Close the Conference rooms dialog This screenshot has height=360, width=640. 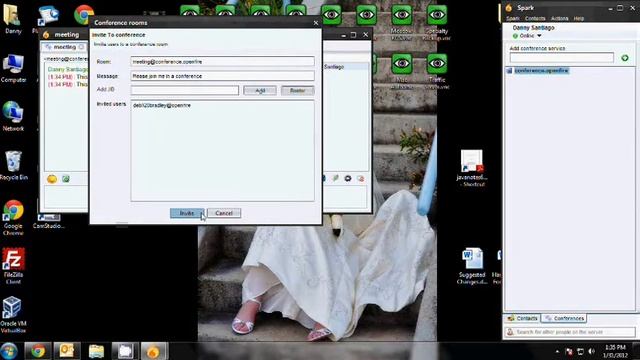tap(316, 23)
